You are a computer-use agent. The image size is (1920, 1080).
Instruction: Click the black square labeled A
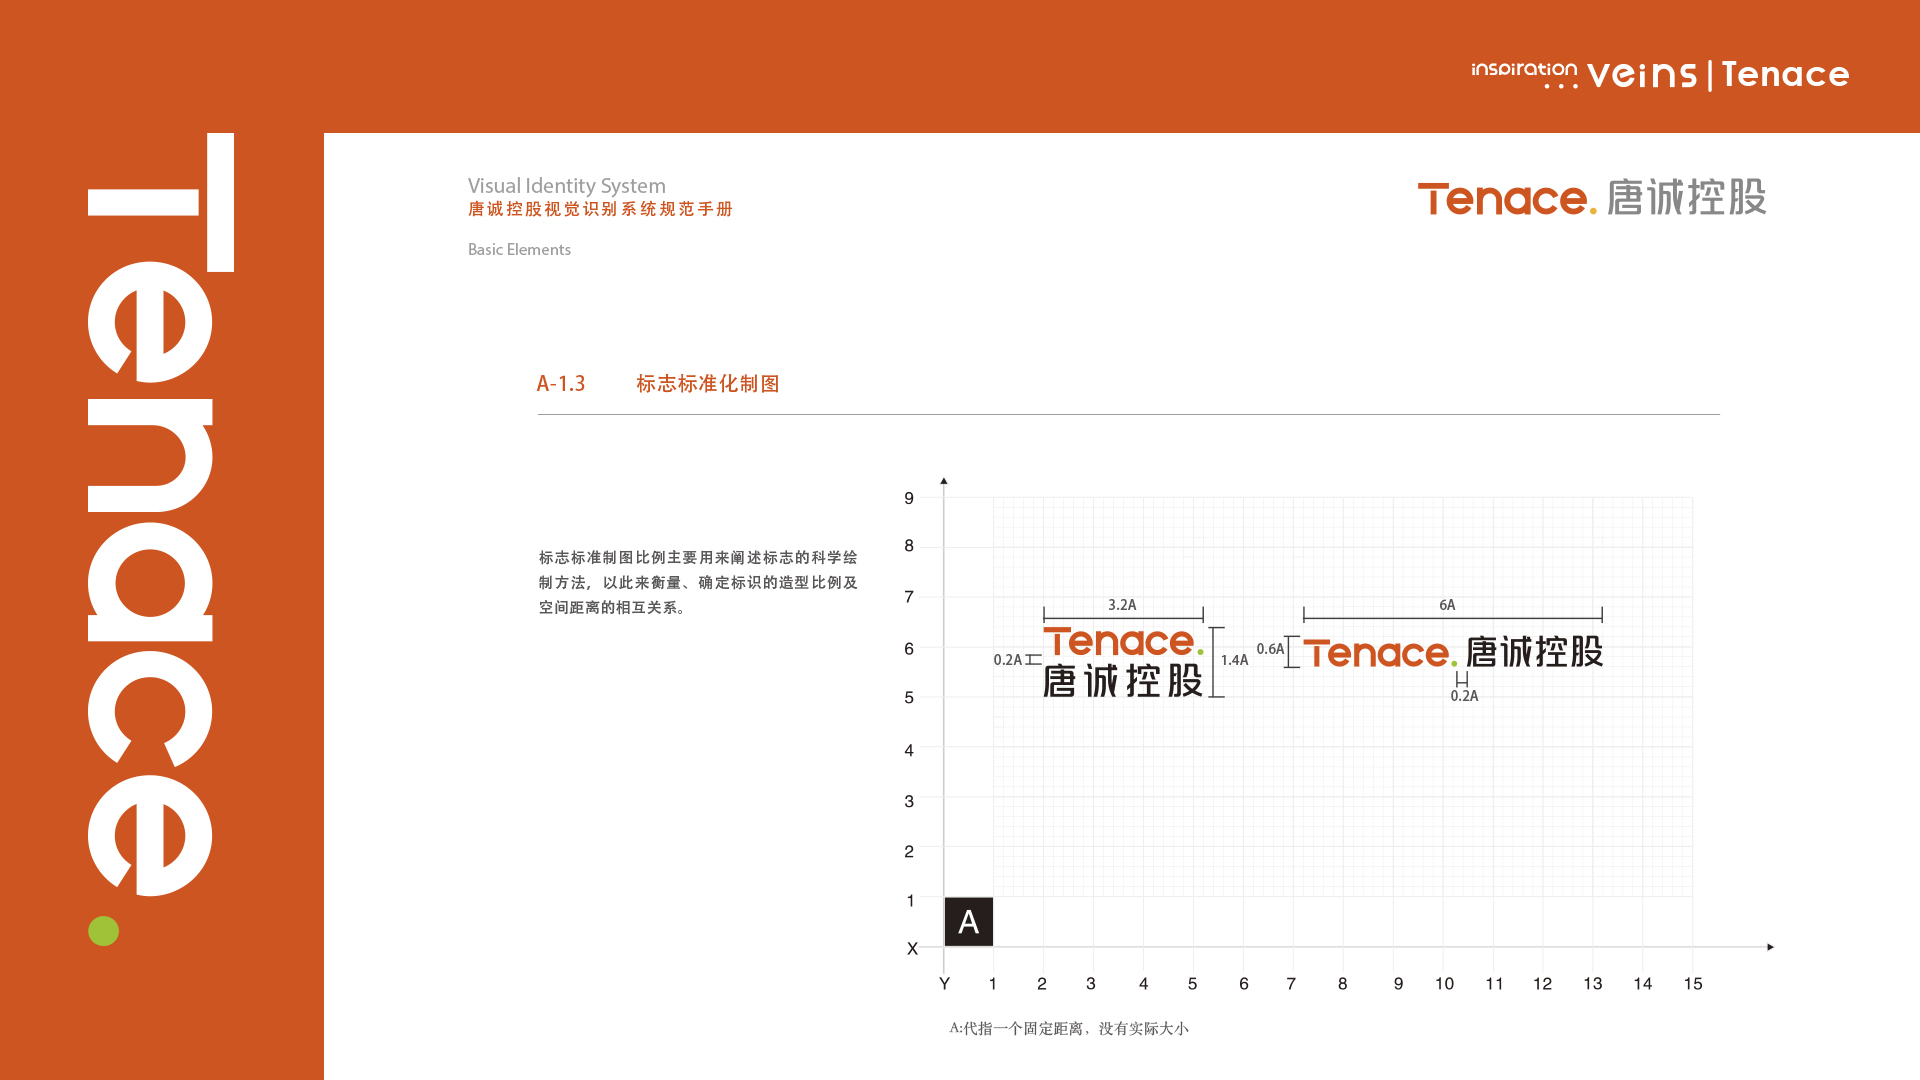coord(968,921)
